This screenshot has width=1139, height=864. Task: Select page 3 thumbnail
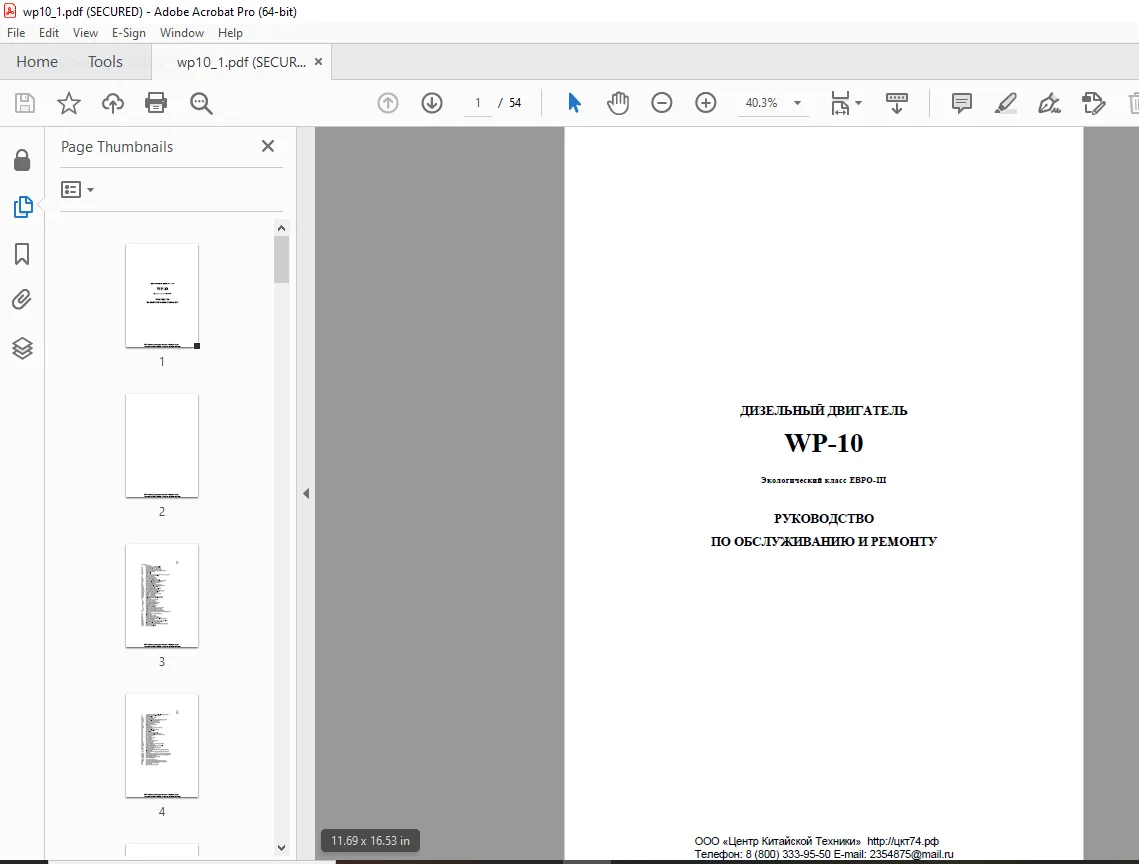[162, 596]
